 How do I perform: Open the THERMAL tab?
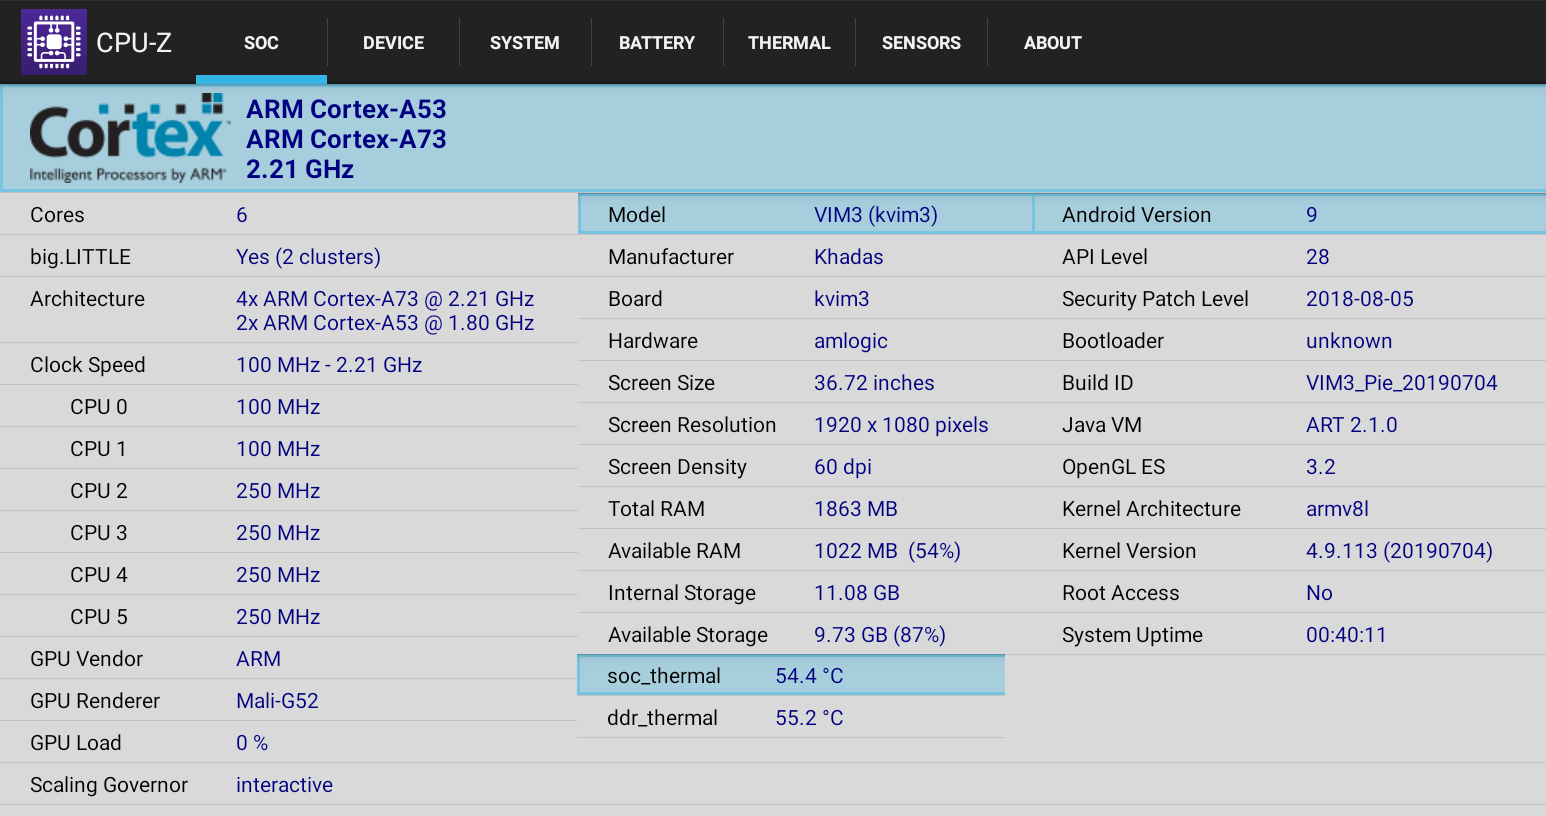tap(788, 42)
